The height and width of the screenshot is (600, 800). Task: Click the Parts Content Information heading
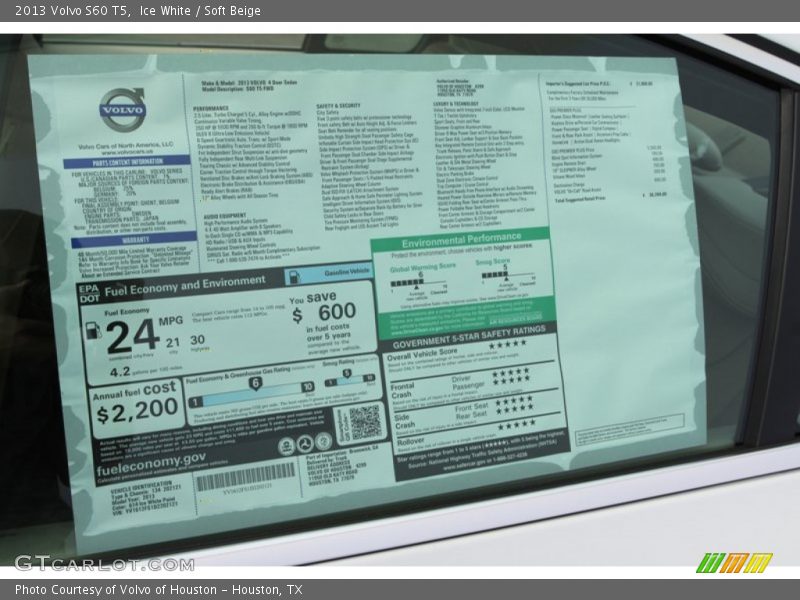(x=127, y=162)
